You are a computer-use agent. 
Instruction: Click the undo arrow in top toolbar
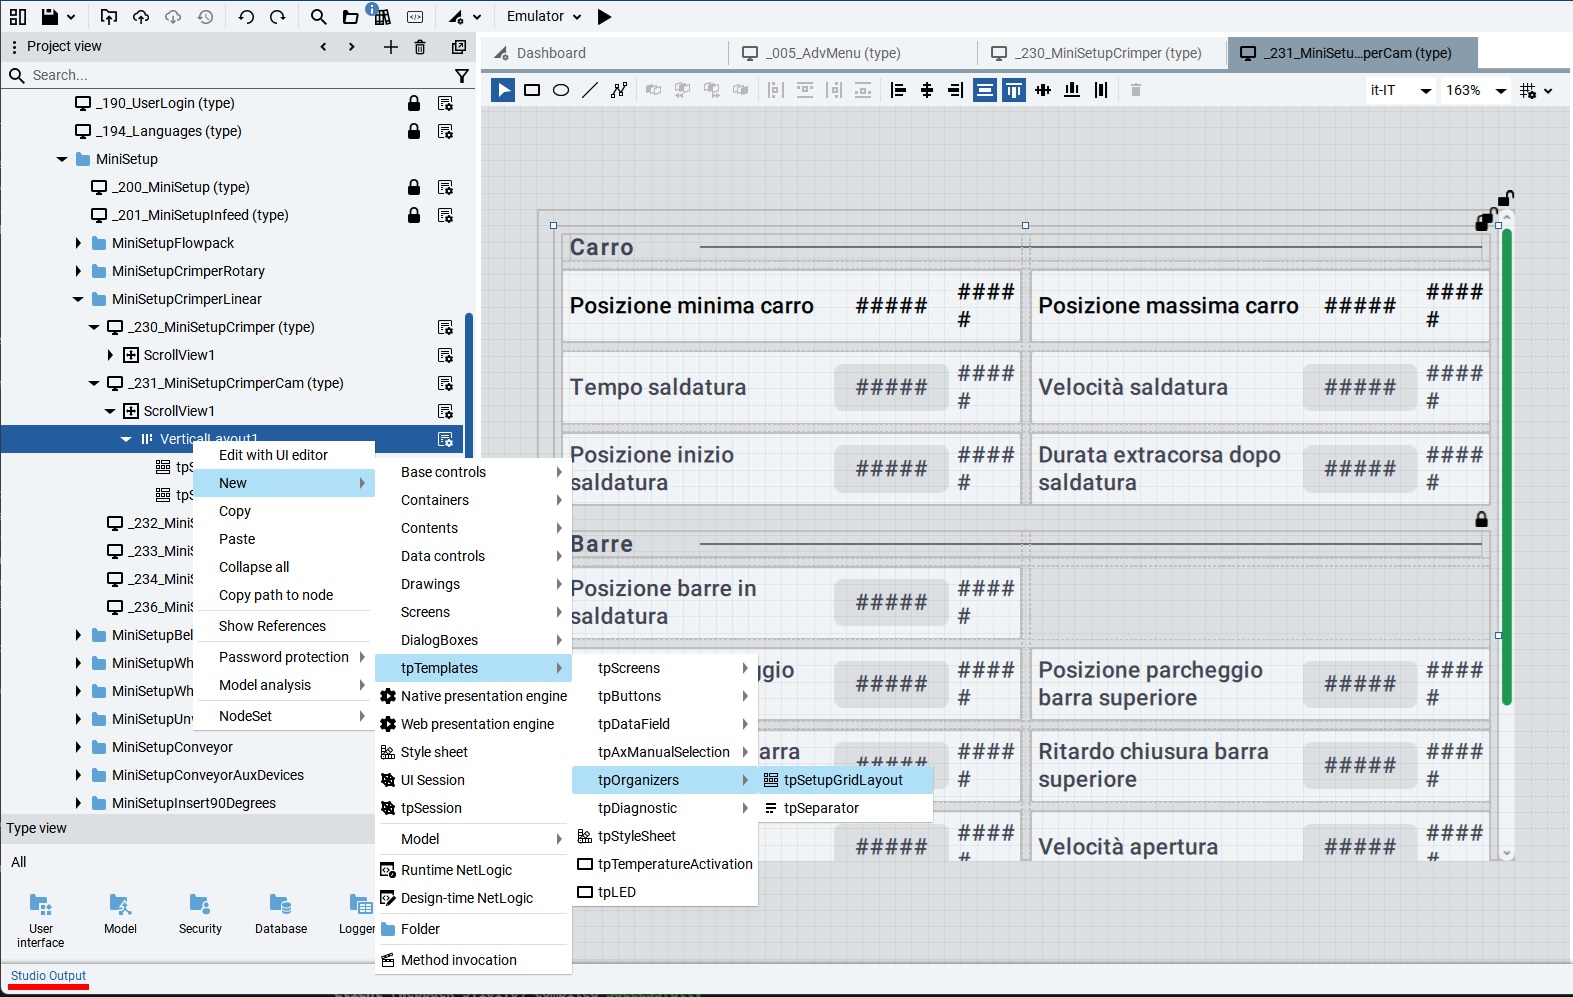pyautogui.click(x=246, y=17)
